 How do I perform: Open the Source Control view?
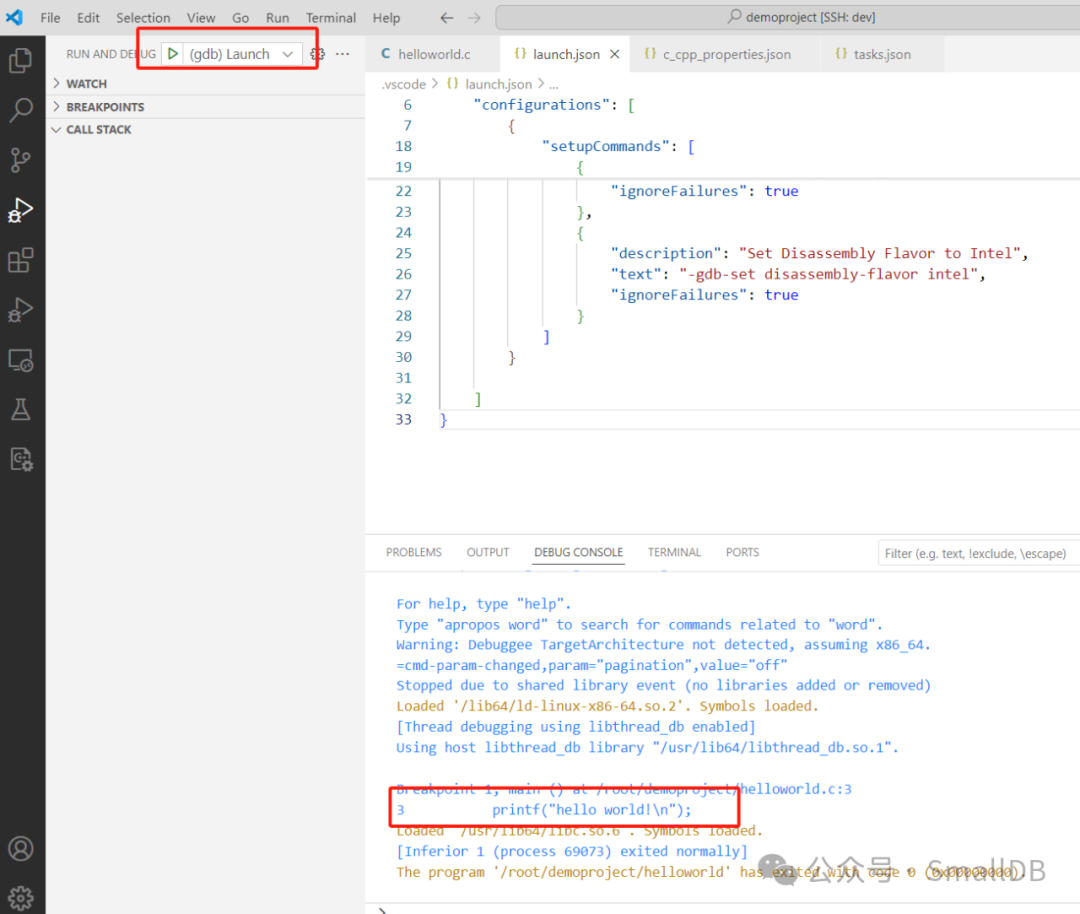click(x=21, y=160)
